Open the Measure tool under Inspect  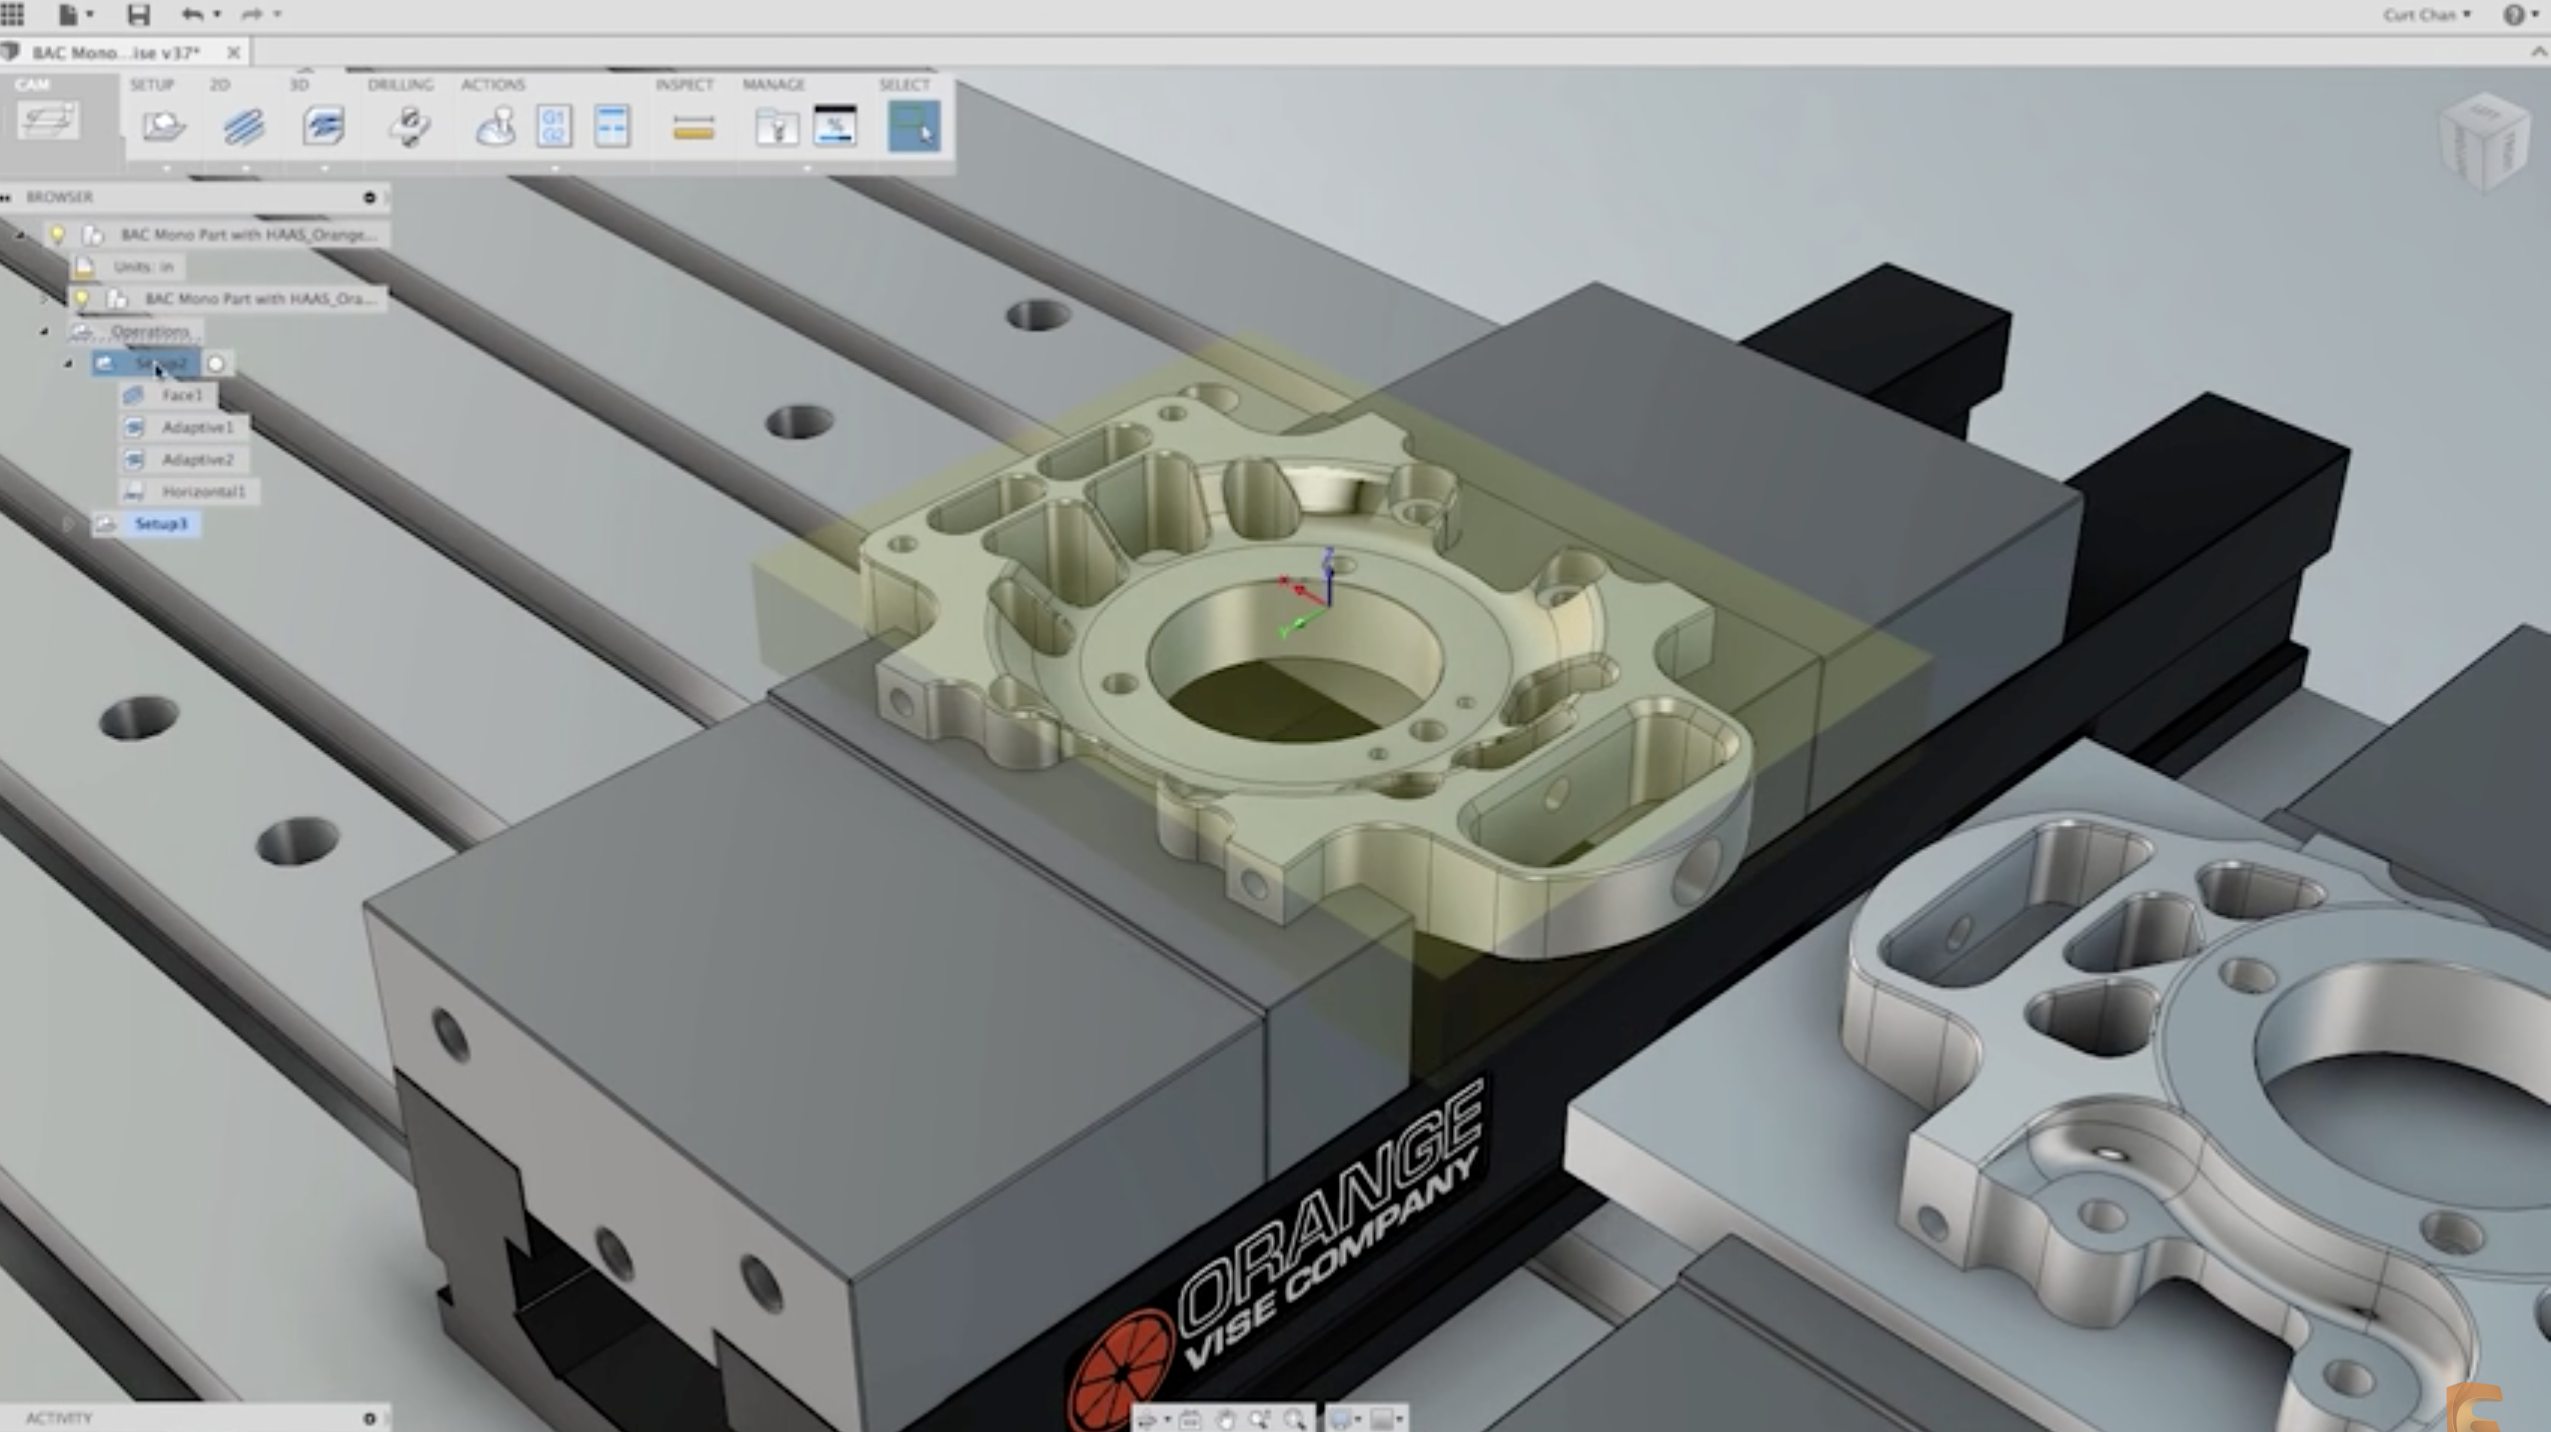click(693, 127)
